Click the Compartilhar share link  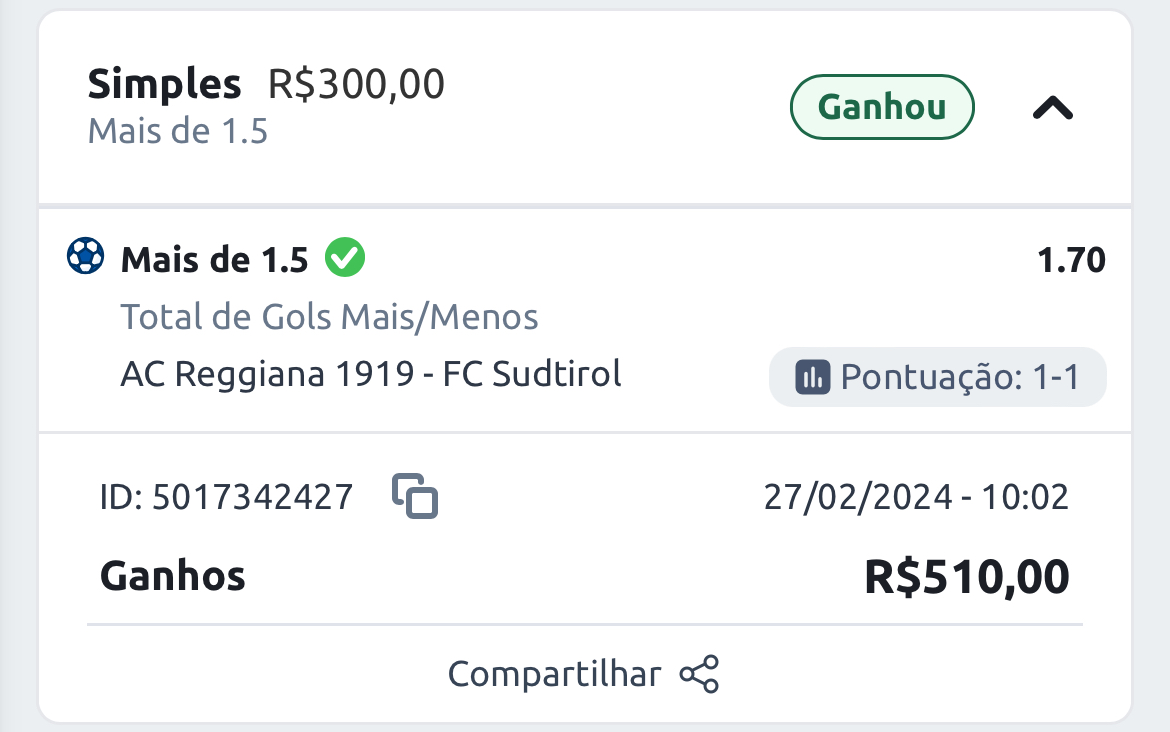point(554,675)
